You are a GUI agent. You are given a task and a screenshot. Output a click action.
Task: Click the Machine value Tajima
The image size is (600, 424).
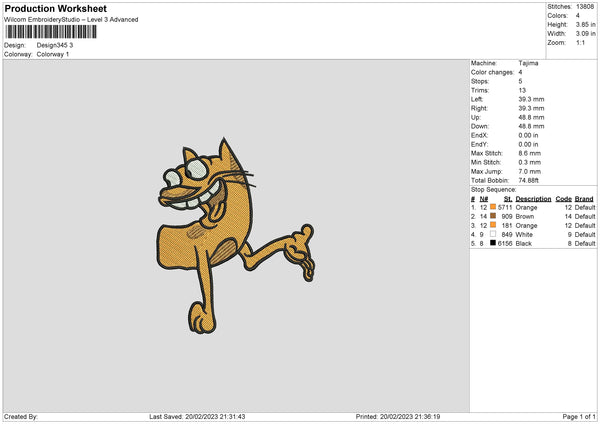pos(528,63)
